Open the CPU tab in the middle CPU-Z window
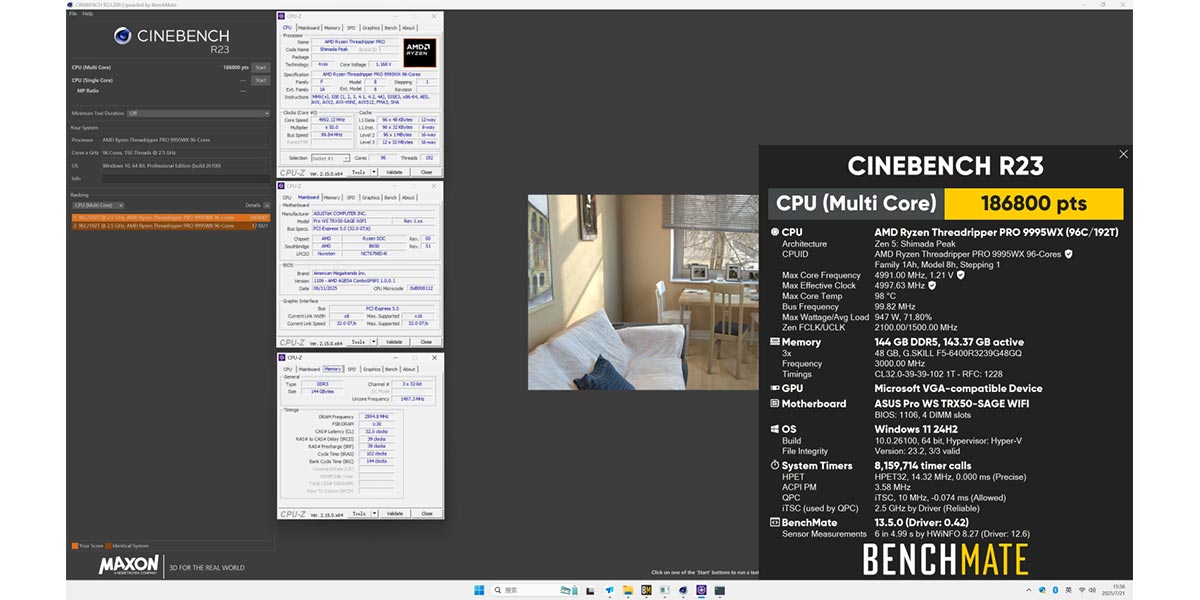The image size is (1200, 600). (287, 198)
